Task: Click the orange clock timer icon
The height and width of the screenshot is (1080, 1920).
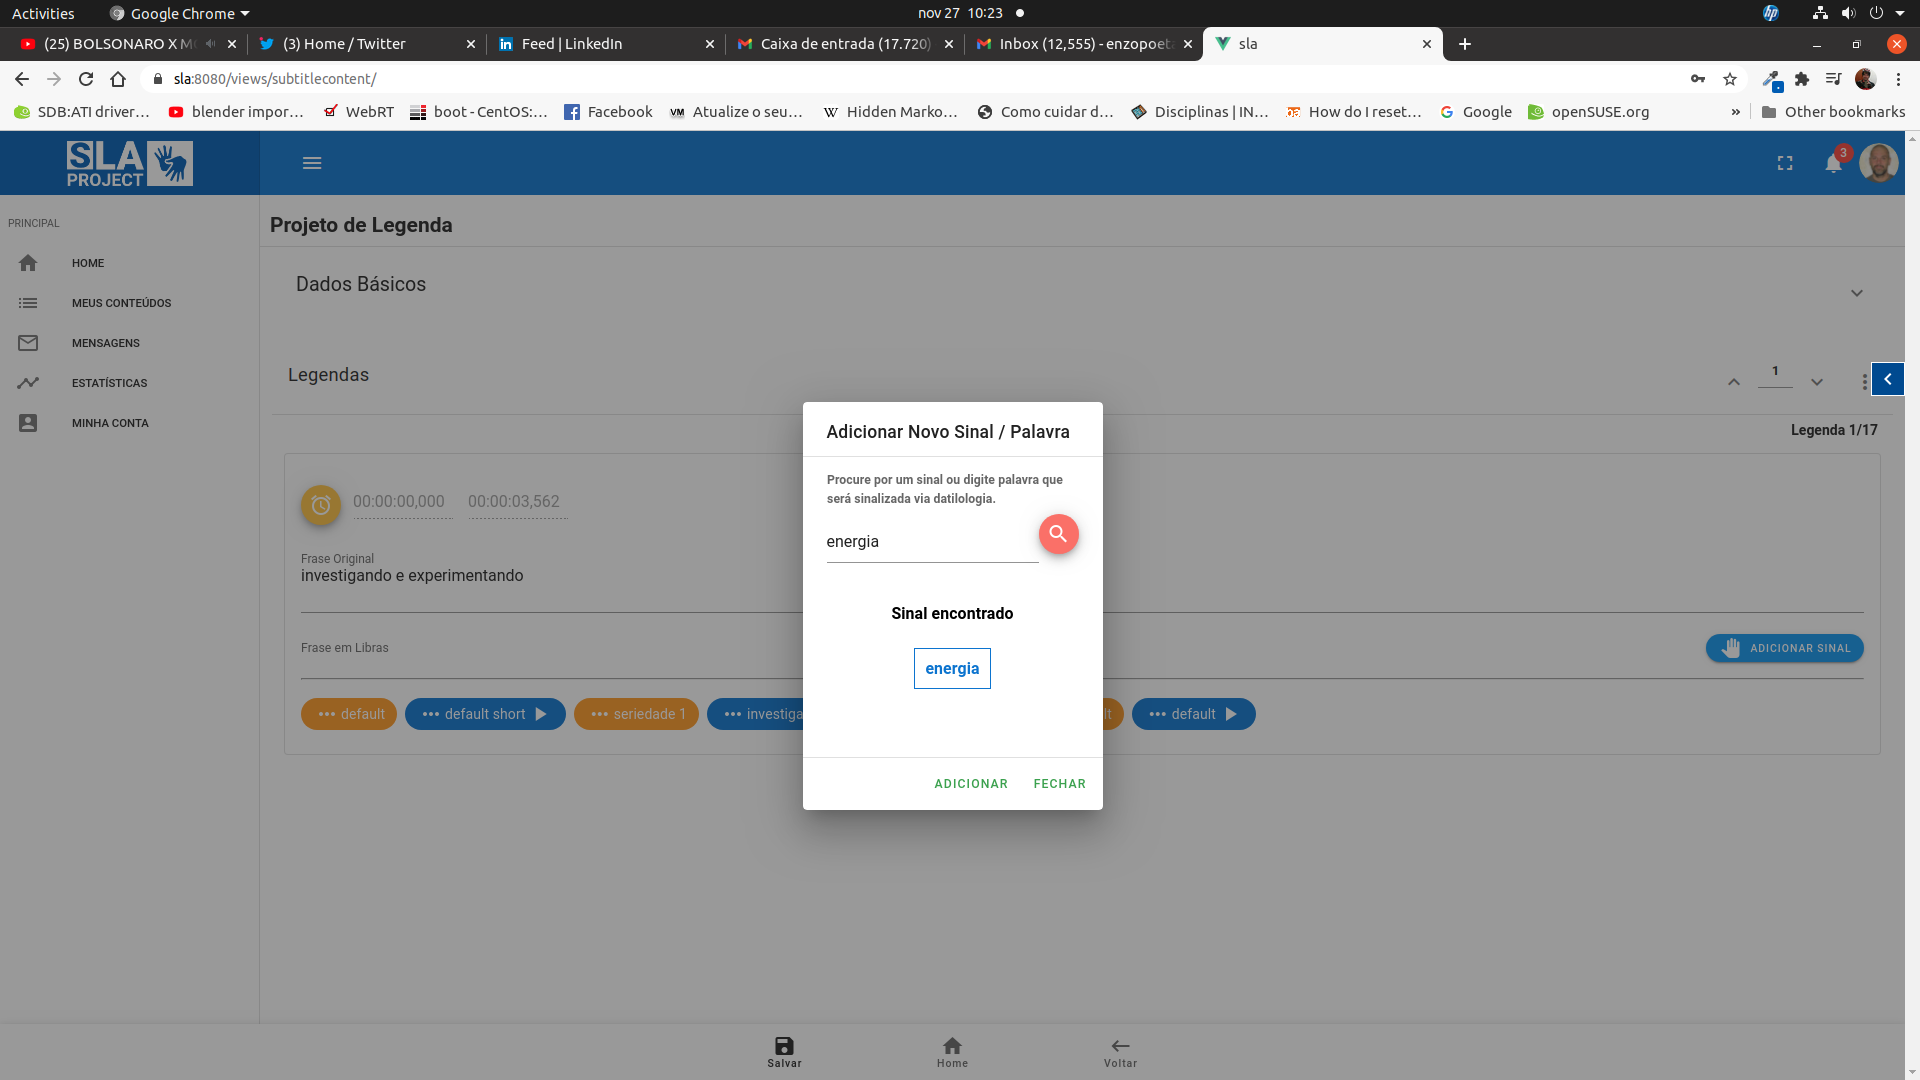Action: pyautogui.click(x=321, y=505)
